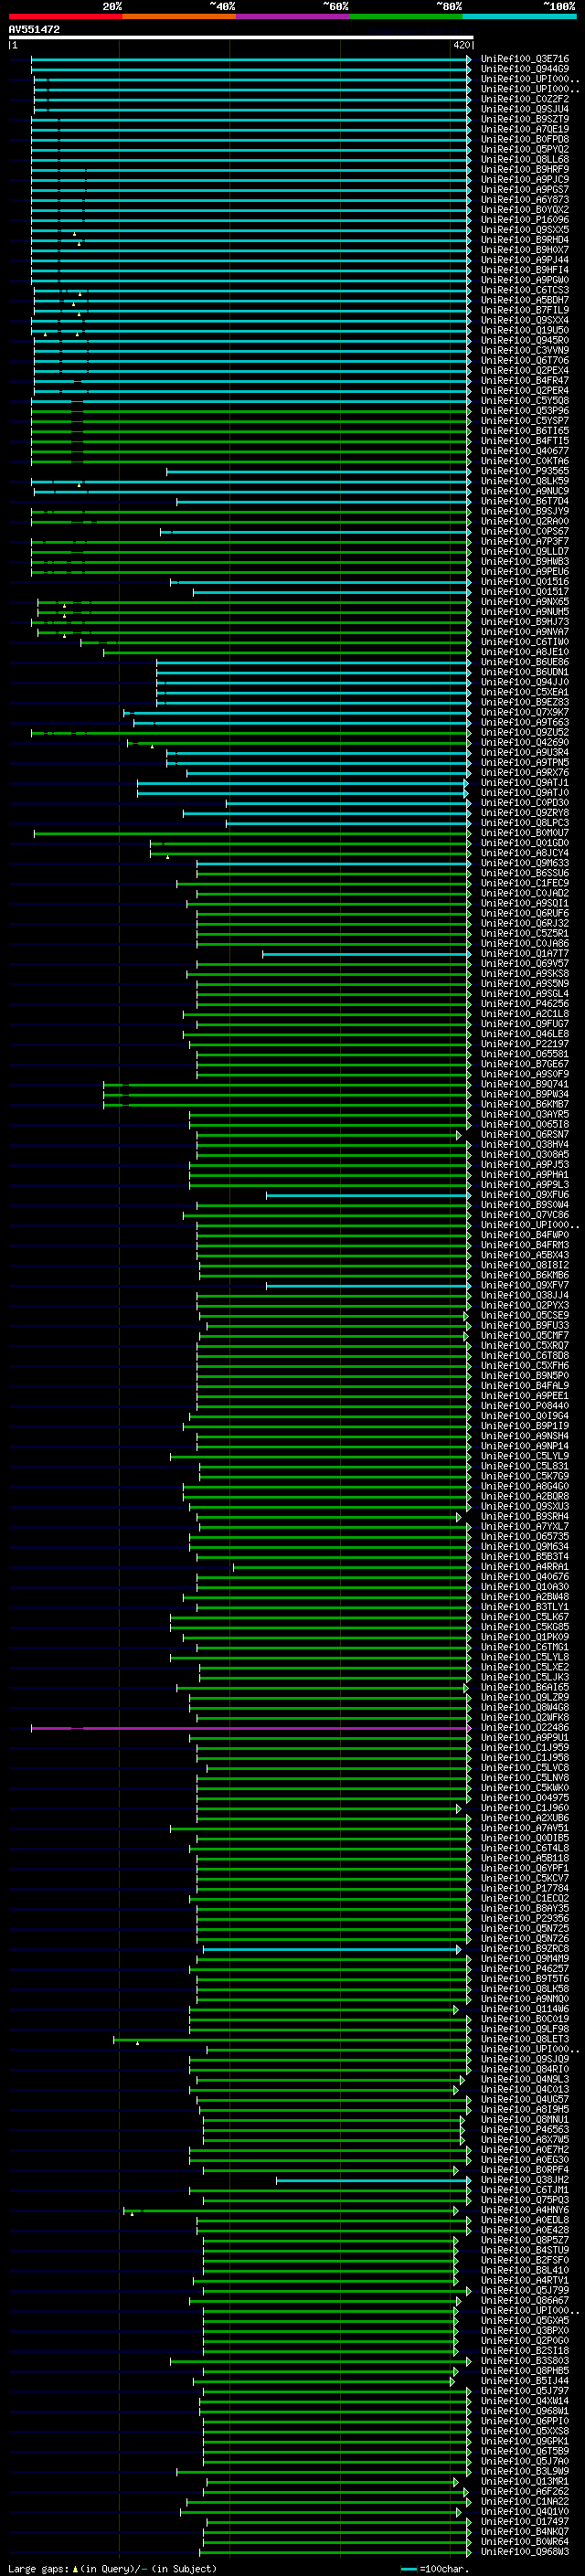Select the UniRef100_B9SJY9 label
The image size is (585, 2576).
point(524,512)
